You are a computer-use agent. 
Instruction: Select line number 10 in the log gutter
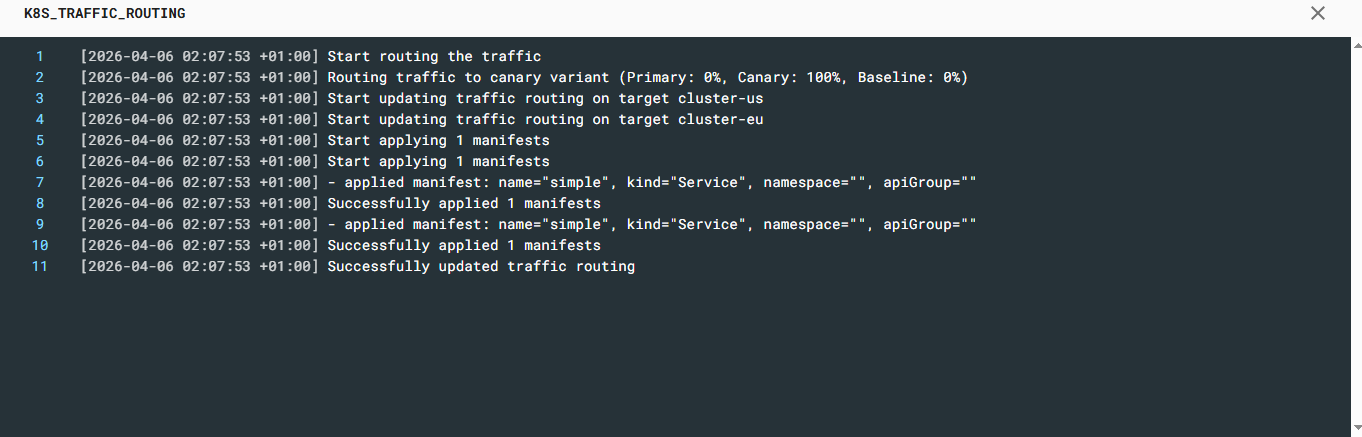click(x=40, y=245)
